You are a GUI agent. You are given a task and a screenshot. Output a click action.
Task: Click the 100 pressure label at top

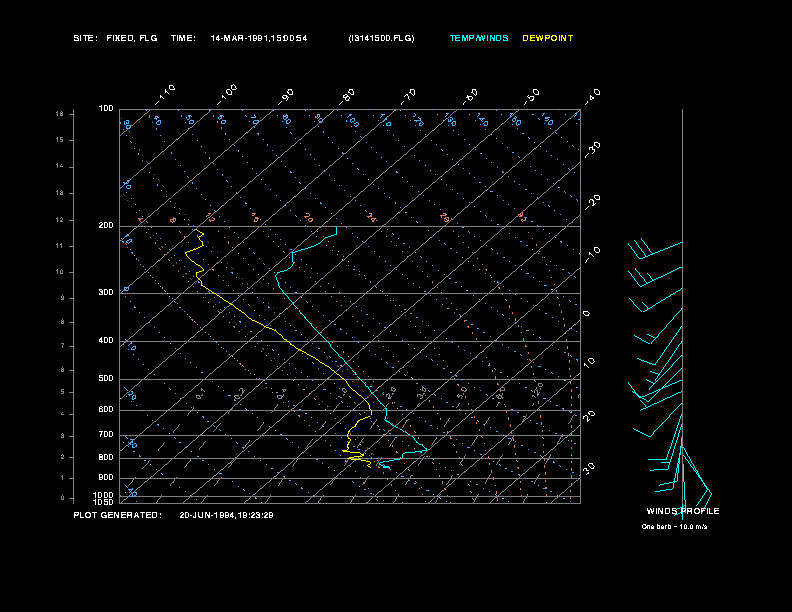pos(106,109)
